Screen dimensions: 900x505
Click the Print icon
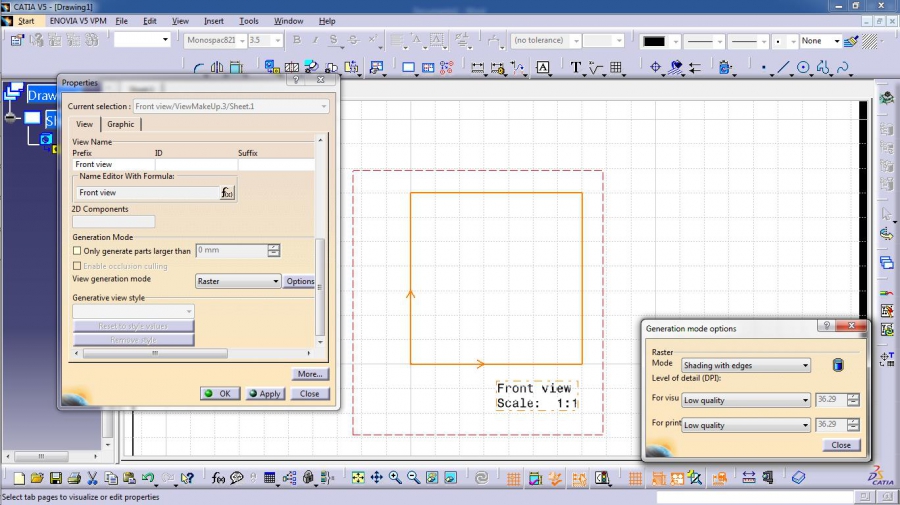(74, 478)
